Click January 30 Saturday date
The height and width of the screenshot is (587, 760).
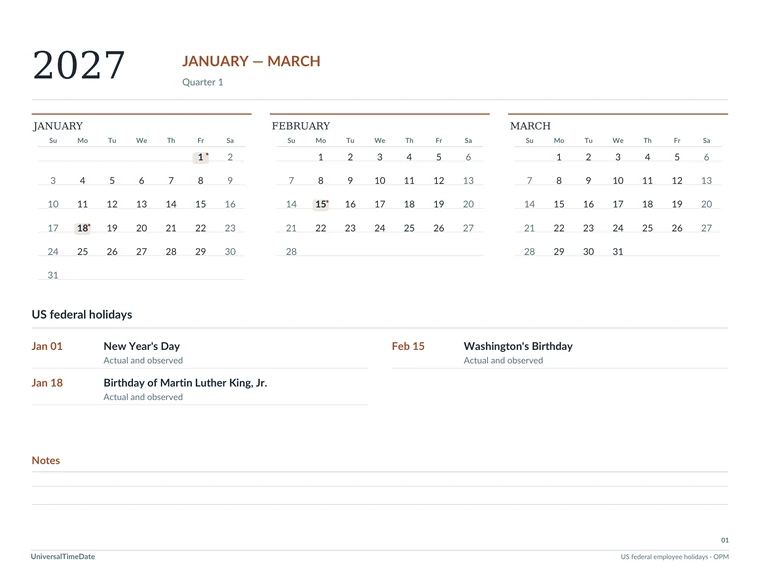230,252
